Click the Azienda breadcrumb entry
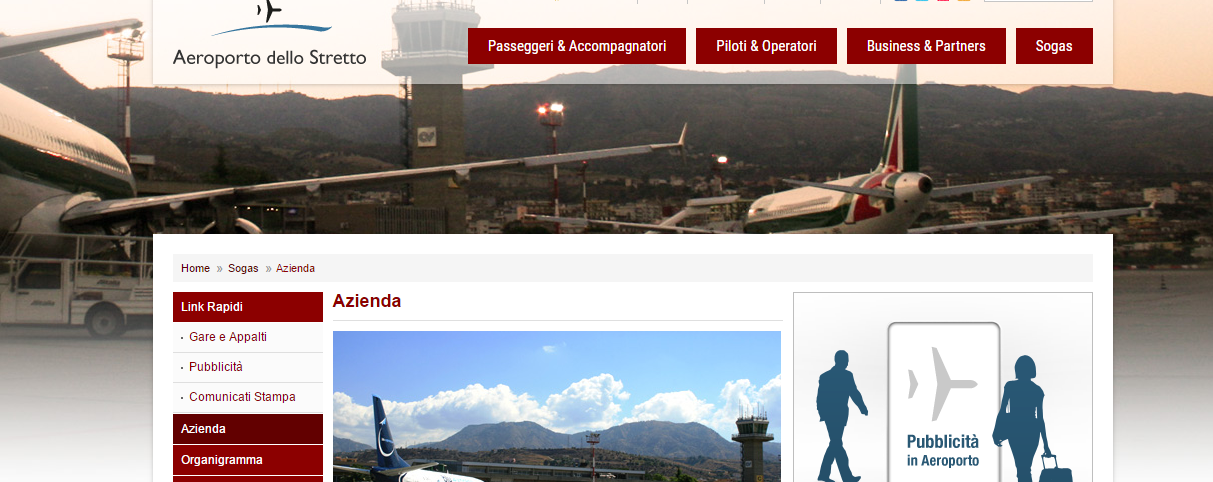 tap(296, 268)
